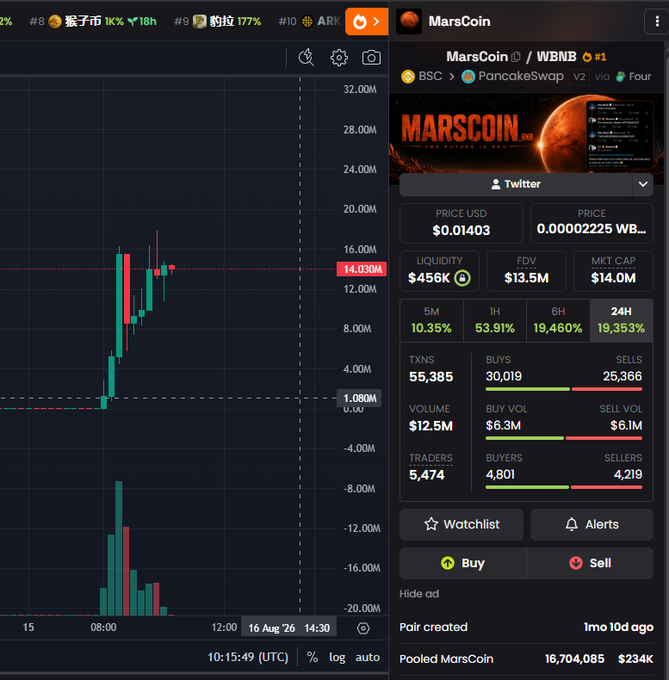
Task: Open #10 ARK trending token
Action: (310, 21)
